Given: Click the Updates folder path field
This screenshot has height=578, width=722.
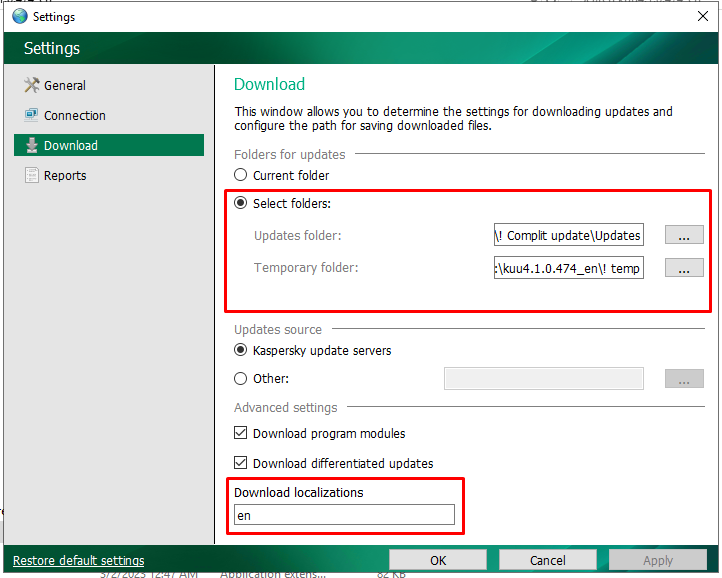Looking at the screenshot, I should (x=569, y=235).
